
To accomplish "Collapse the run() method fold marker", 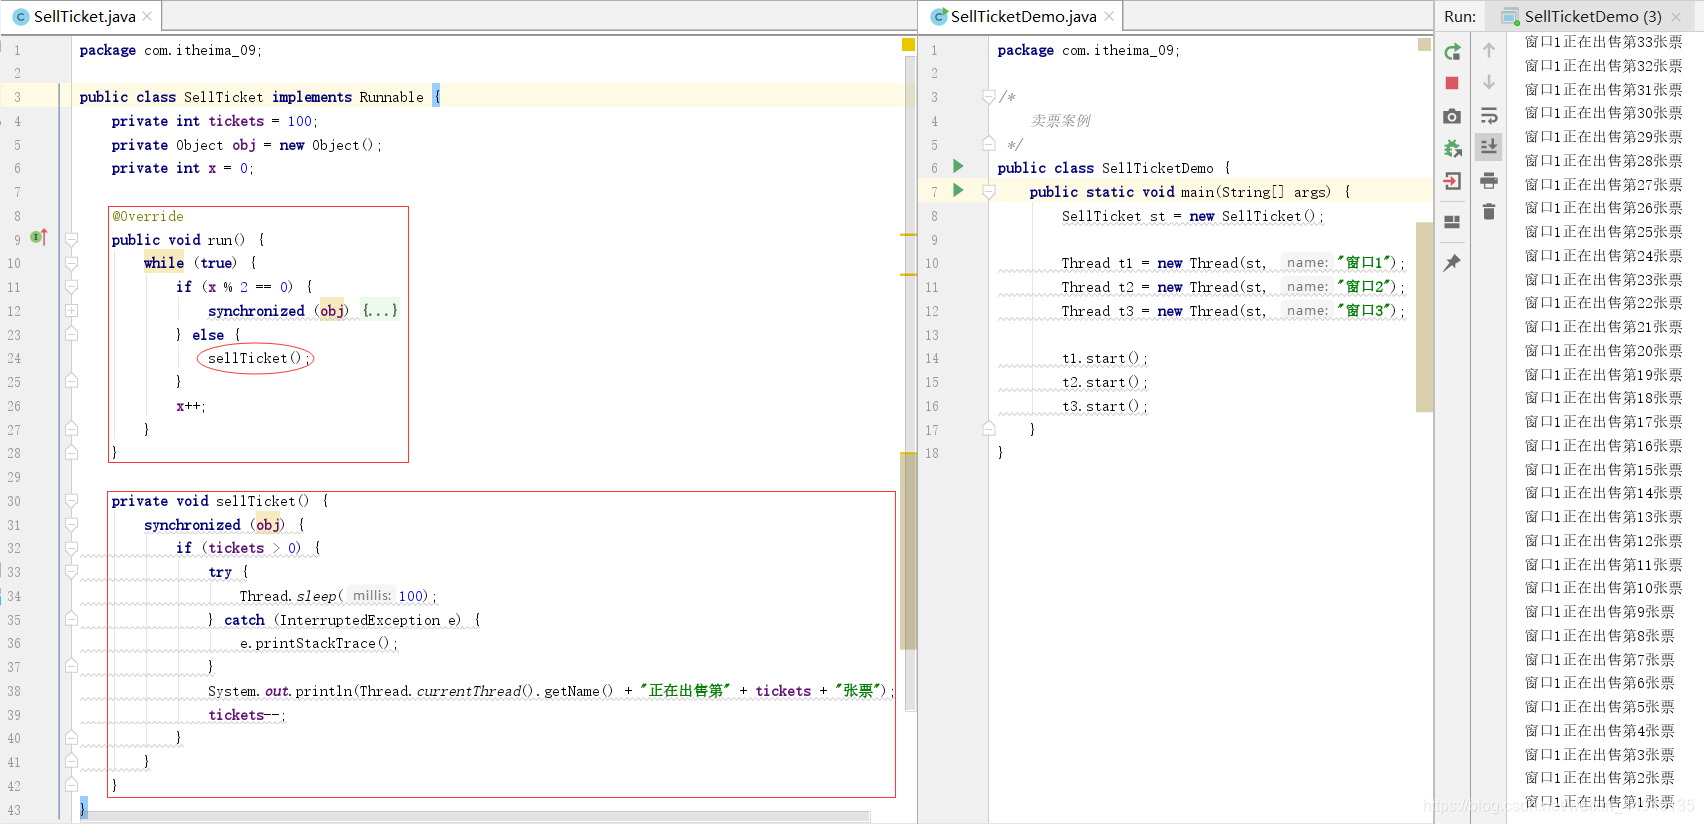I will (x=72, y=240).
